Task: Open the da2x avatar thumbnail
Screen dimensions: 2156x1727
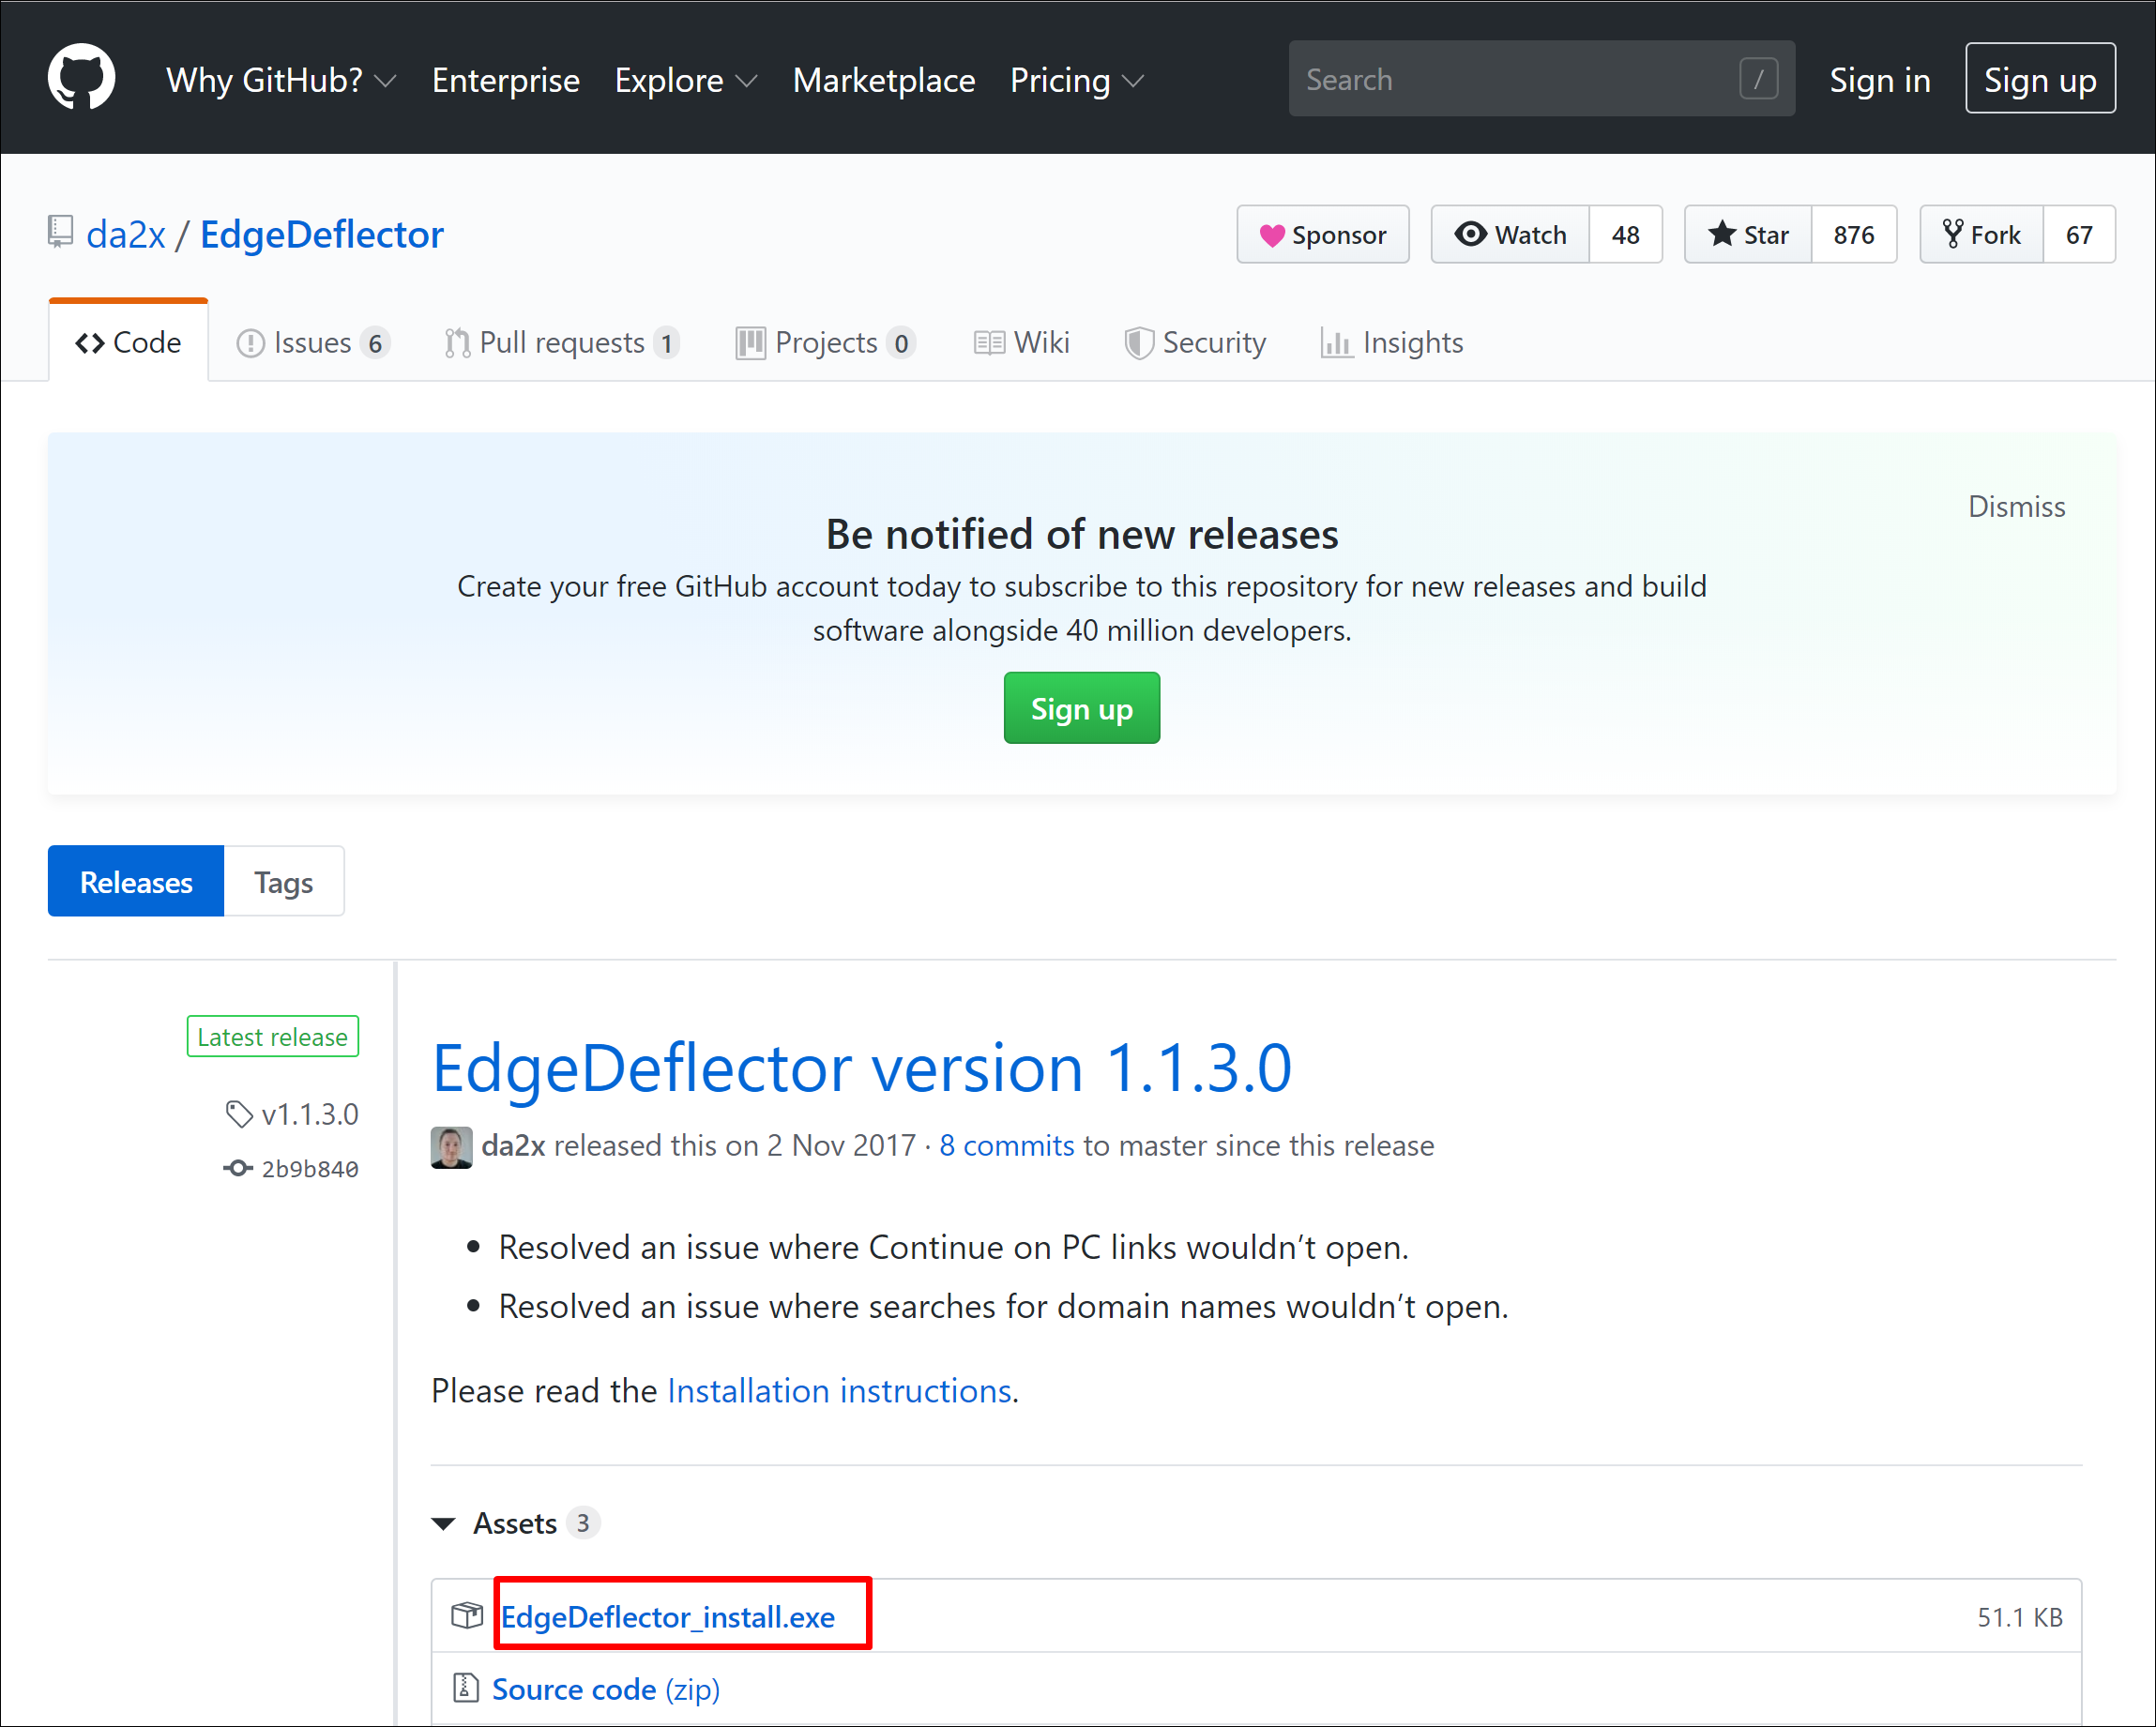Action: 451,1146
